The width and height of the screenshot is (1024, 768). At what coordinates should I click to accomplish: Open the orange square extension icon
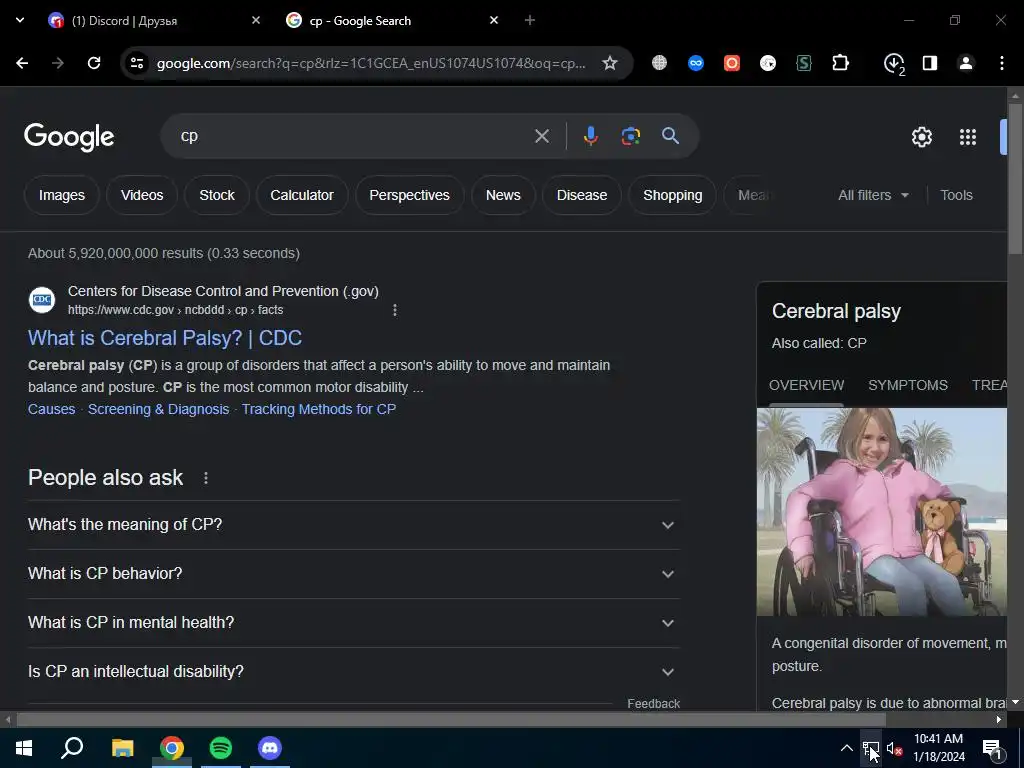click(732, 63)
